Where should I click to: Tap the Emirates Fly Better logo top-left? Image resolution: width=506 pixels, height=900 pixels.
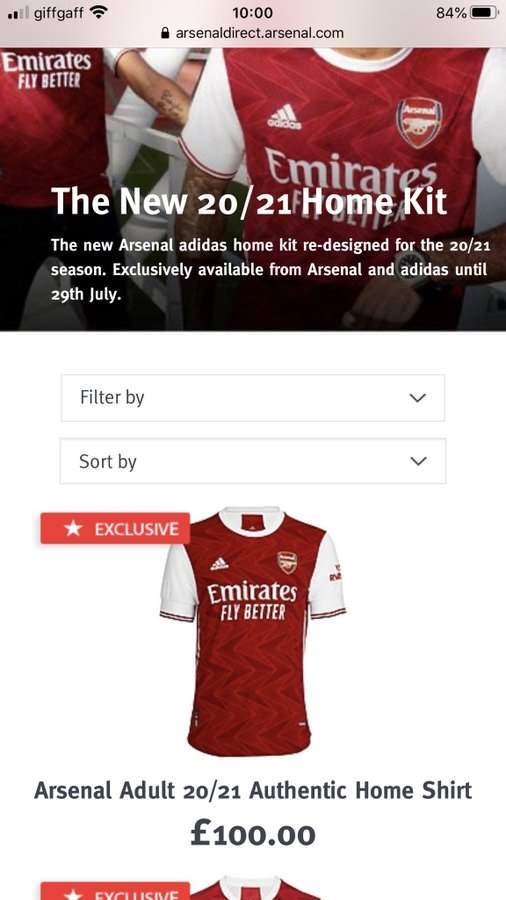click(x=46, y=69)
